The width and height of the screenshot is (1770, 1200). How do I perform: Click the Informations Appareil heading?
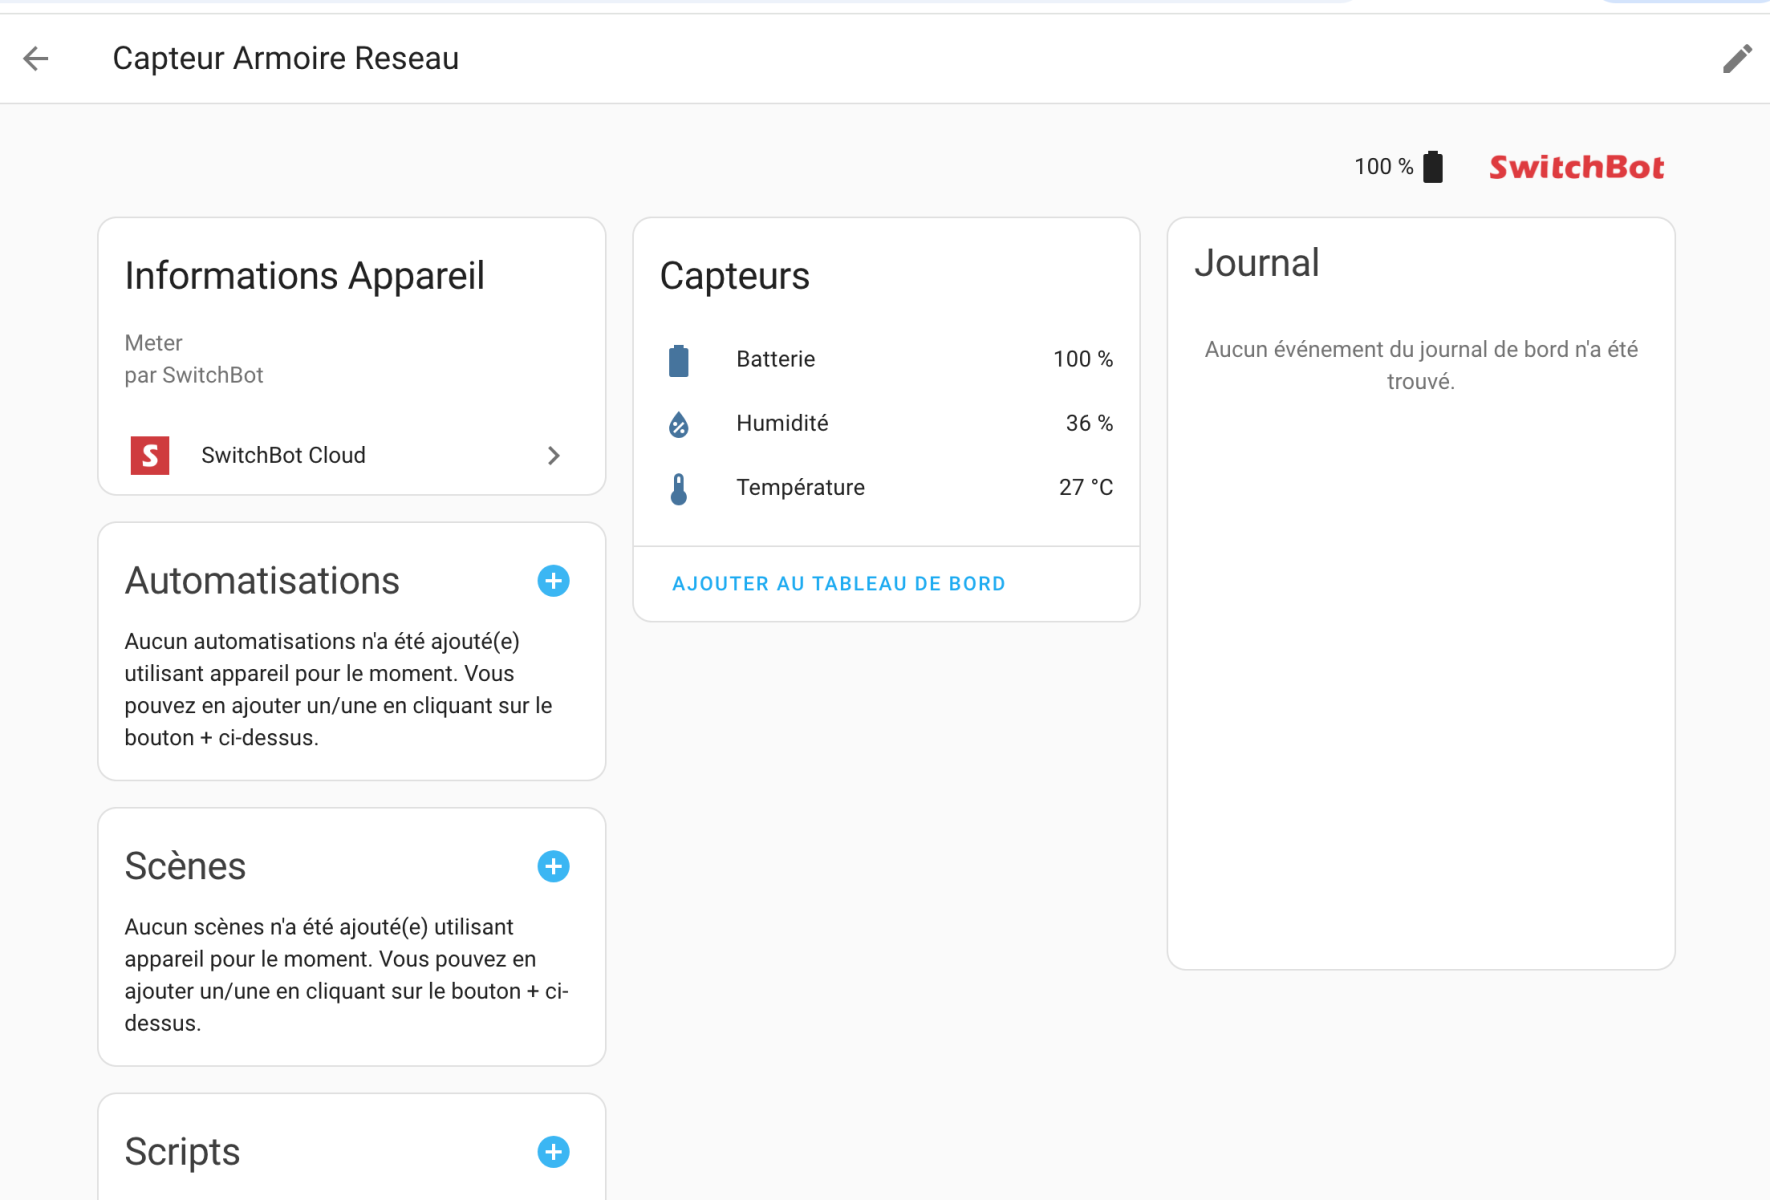[x=305, y=276]
